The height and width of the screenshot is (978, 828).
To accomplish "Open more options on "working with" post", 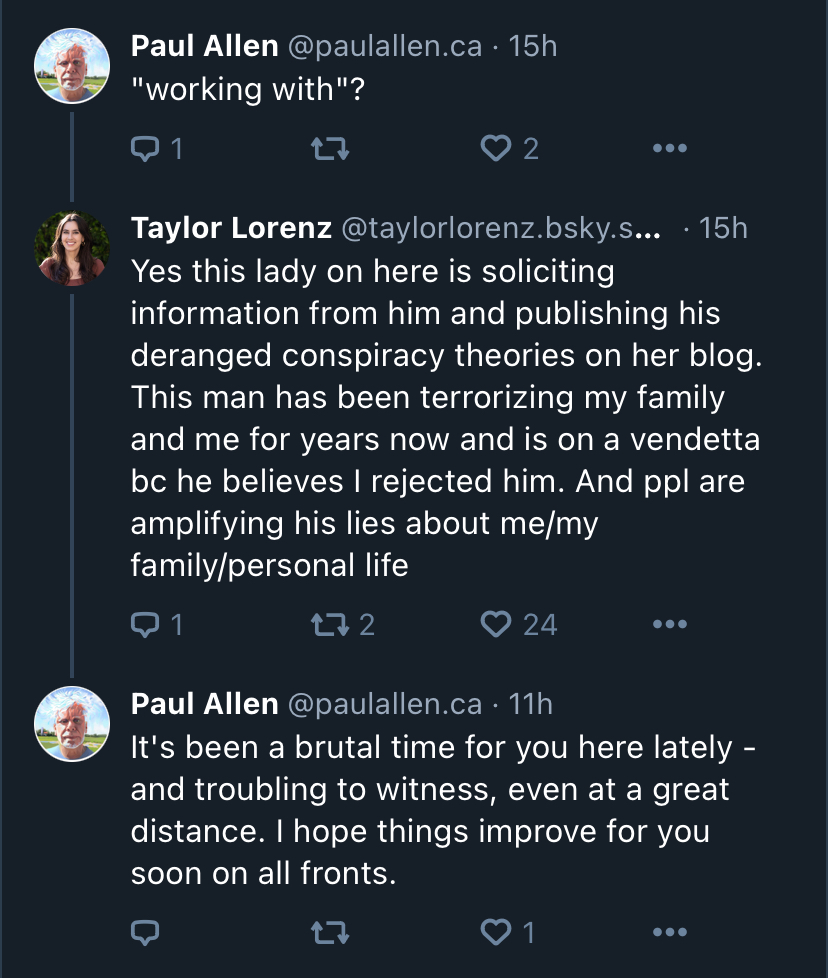I will 670,148.
